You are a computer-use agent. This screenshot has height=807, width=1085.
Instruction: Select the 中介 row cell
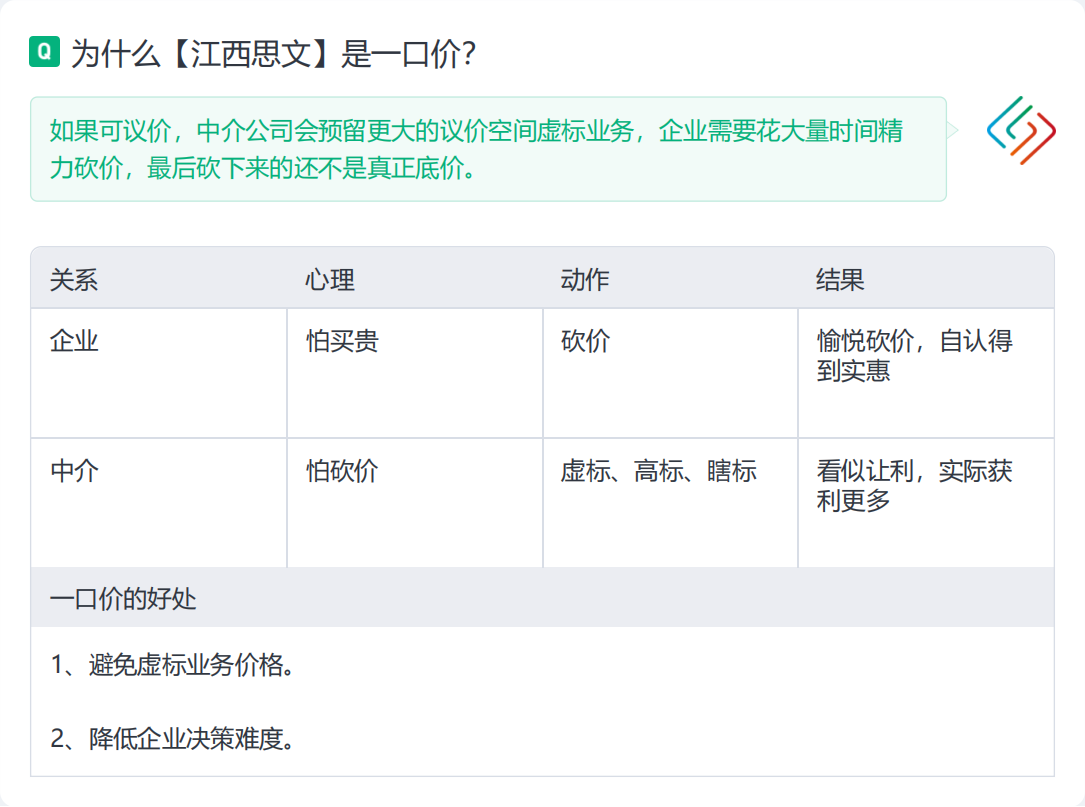pyautogui.click(x=75, y=471)
